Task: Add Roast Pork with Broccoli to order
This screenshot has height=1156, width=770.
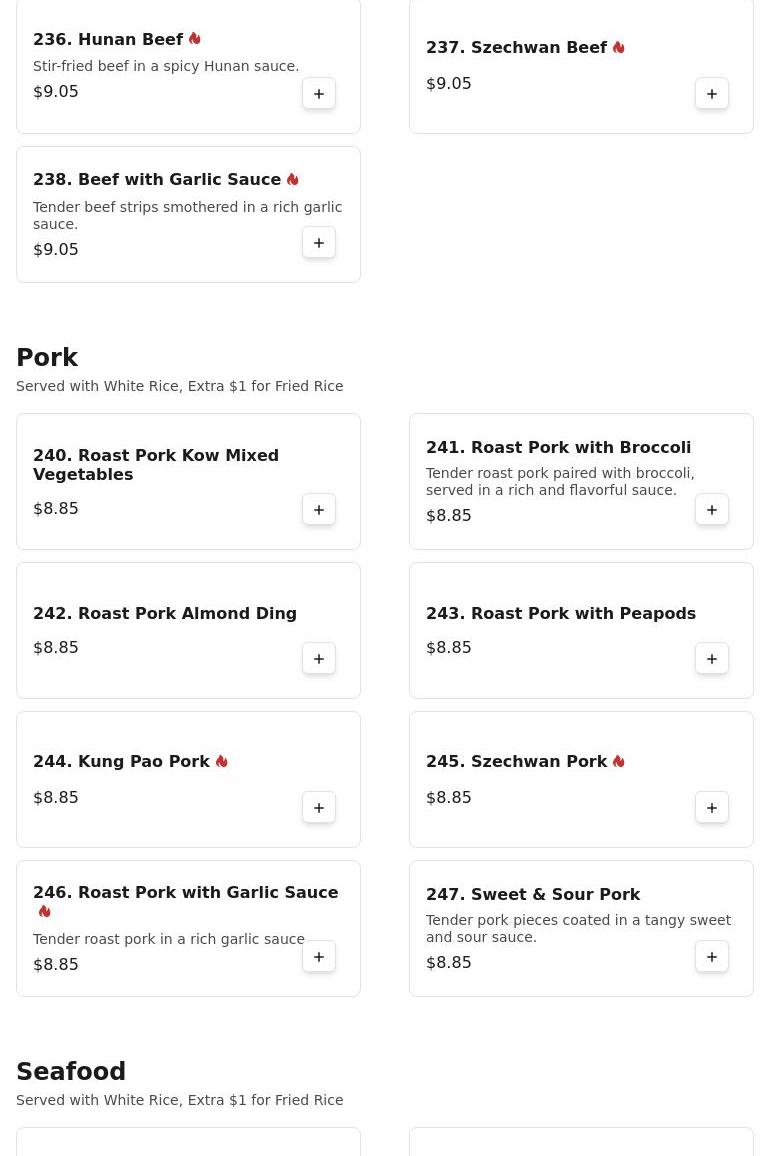Action: (712, 510)
